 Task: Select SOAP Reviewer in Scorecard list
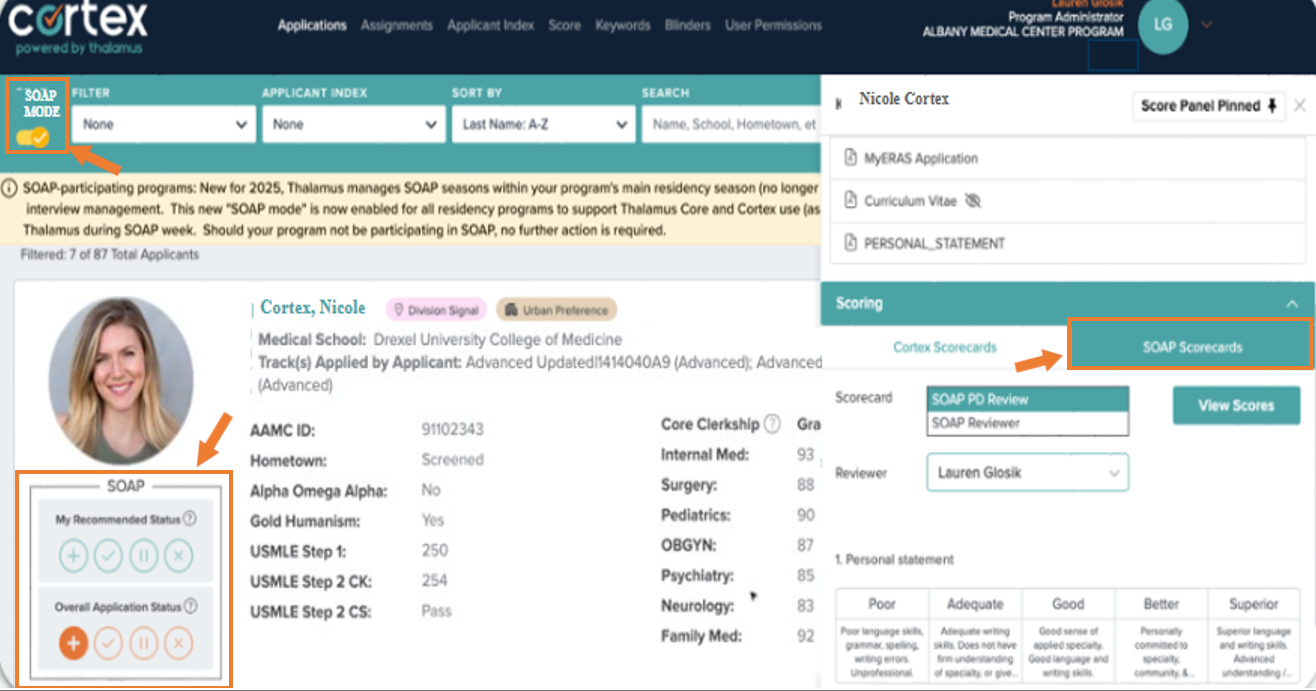click(x=1028, y=423)
